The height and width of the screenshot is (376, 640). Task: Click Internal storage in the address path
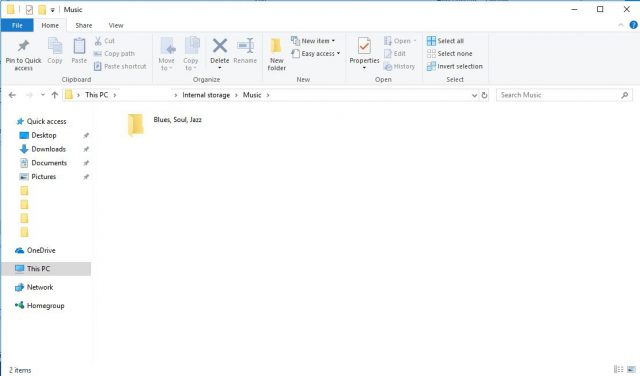coord(206,95)
